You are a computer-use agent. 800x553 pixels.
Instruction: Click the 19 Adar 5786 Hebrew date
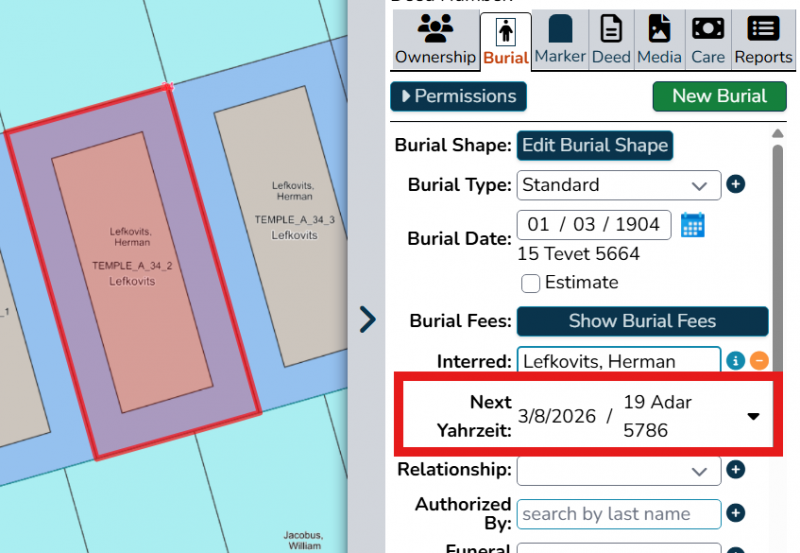click(x=657, y=416)
